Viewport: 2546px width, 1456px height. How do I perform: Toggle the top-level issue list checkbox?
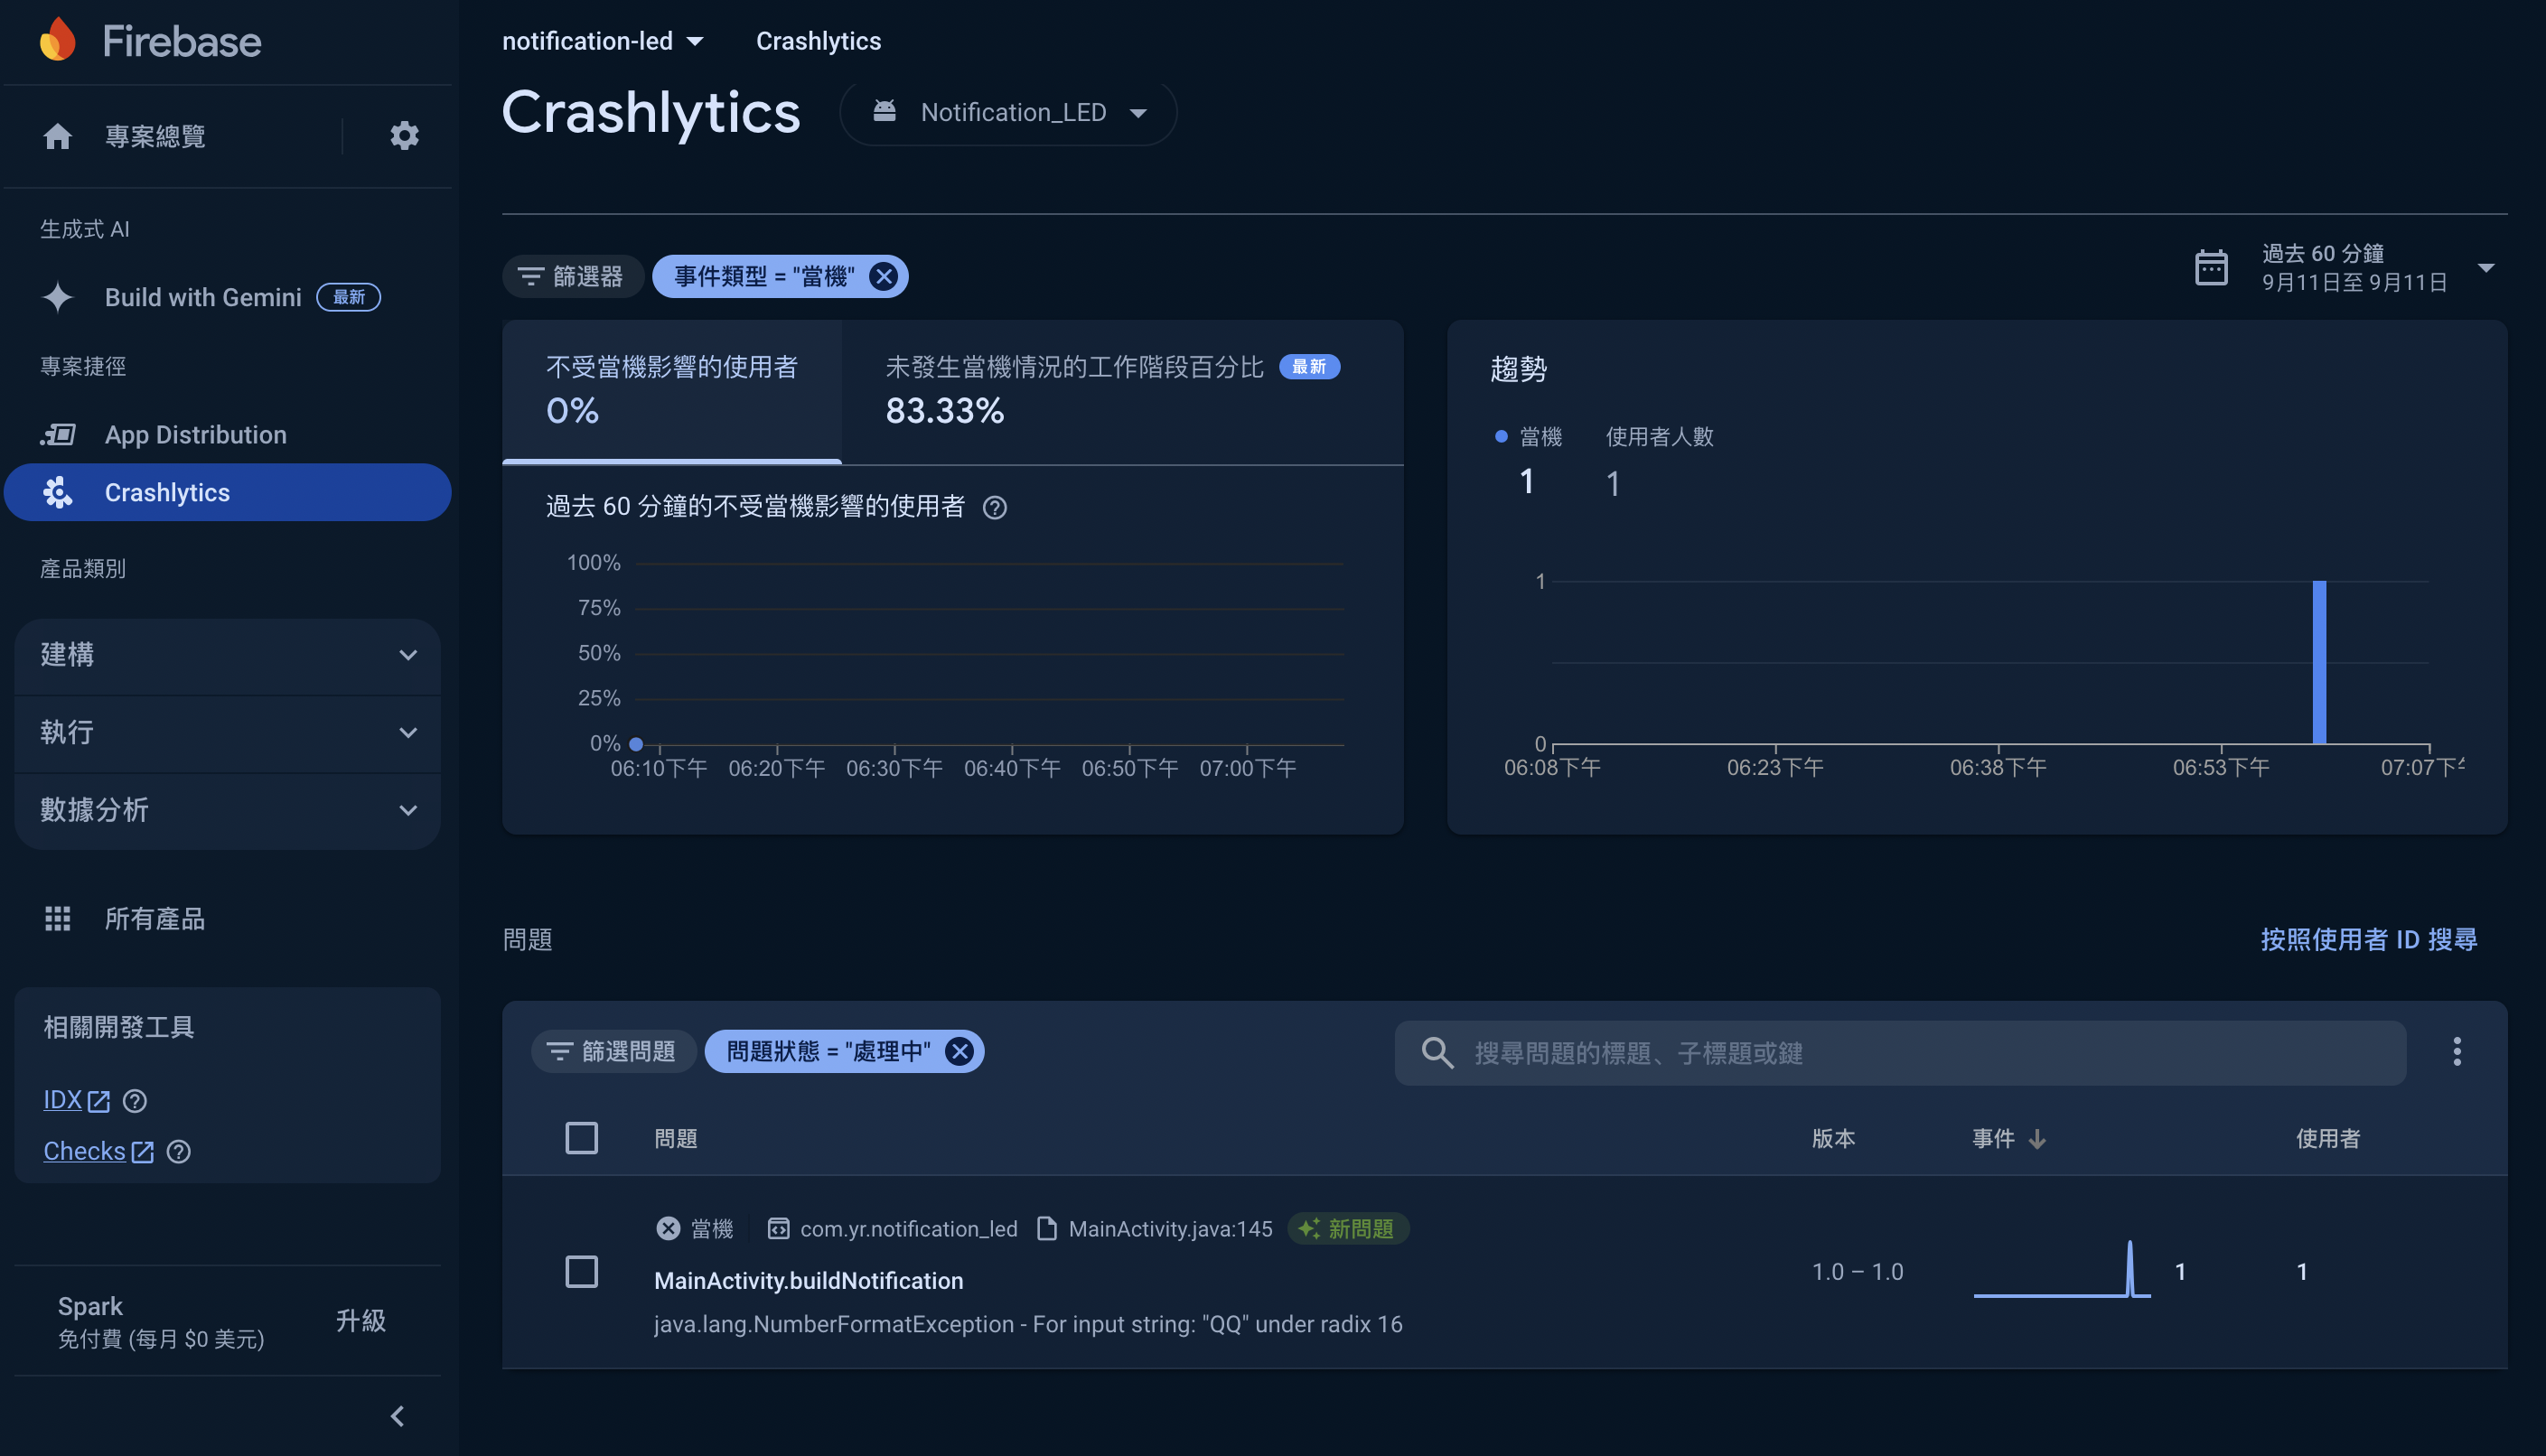pos(583,1138)
